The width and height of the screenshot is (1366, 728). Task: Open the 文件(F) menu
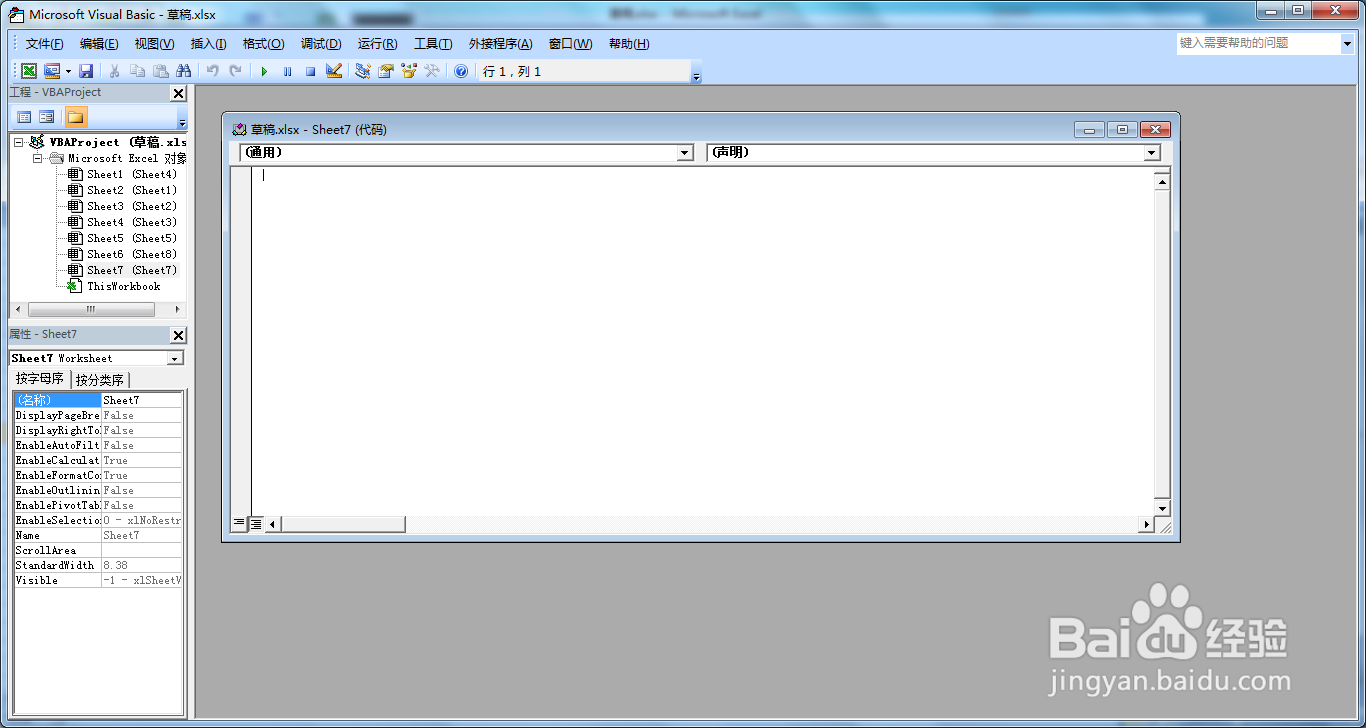click(45, 44)
